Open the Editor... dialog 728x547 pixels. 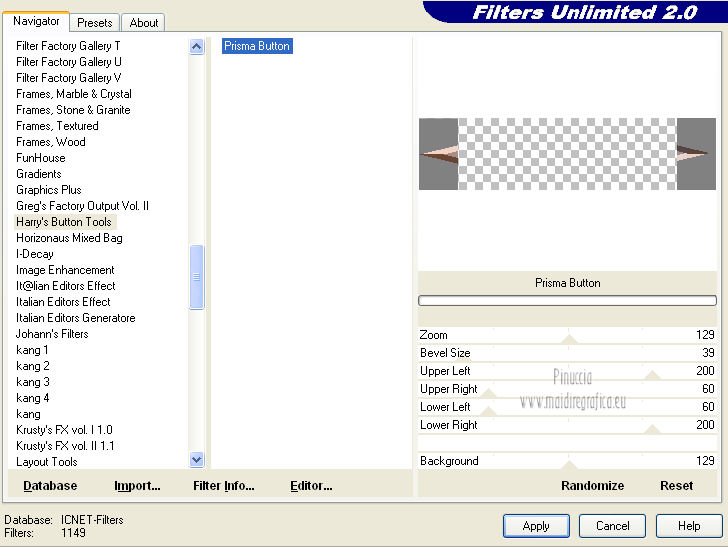(311, 486)
